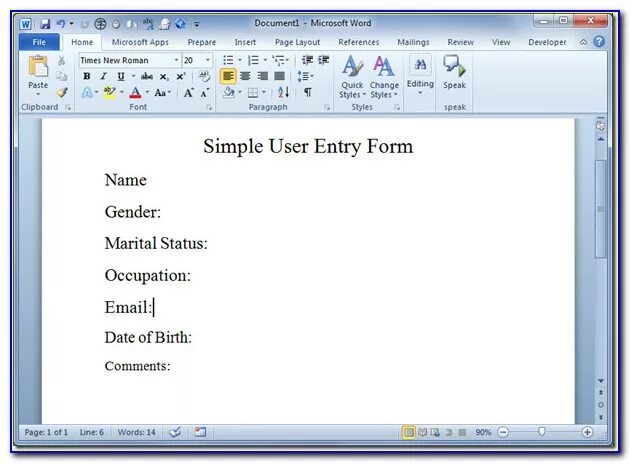Open line spacing dropdown
This screenshot has width=631, height=464.
[x=305, y=76]
